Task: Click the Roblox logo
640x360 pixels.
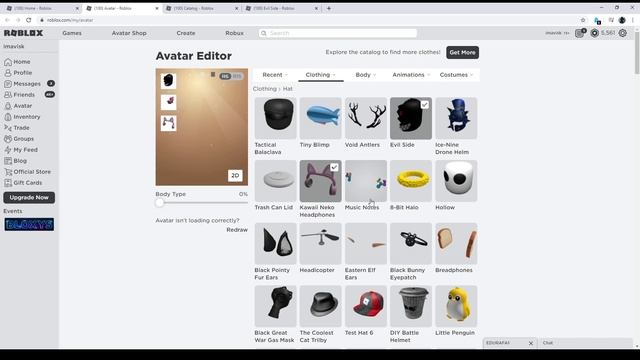Action: [x=23, y=33]
